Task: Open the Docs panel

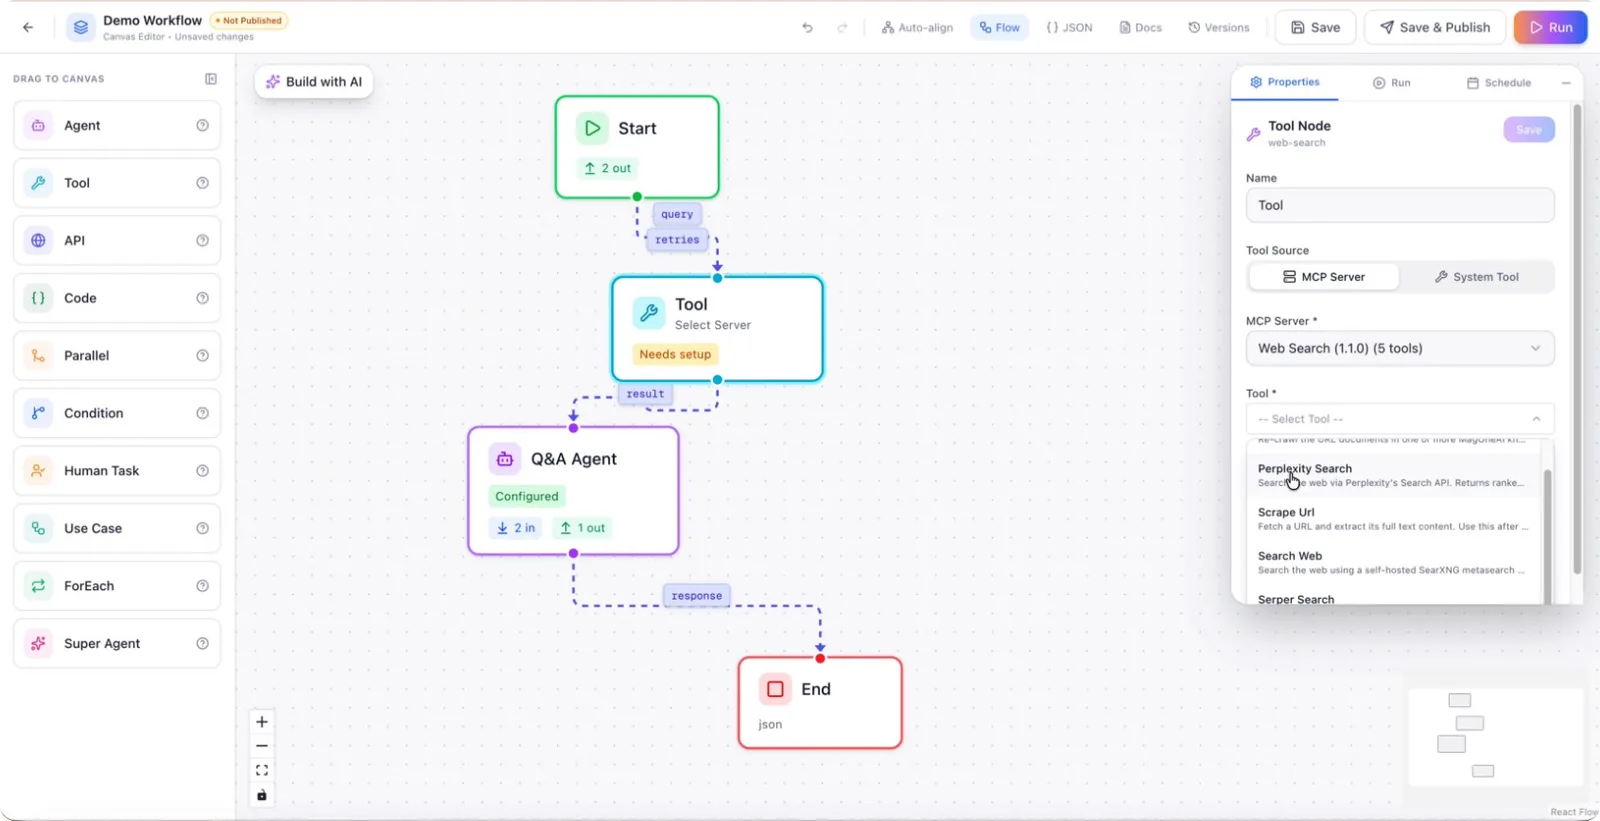Action: click(1140, 28)
